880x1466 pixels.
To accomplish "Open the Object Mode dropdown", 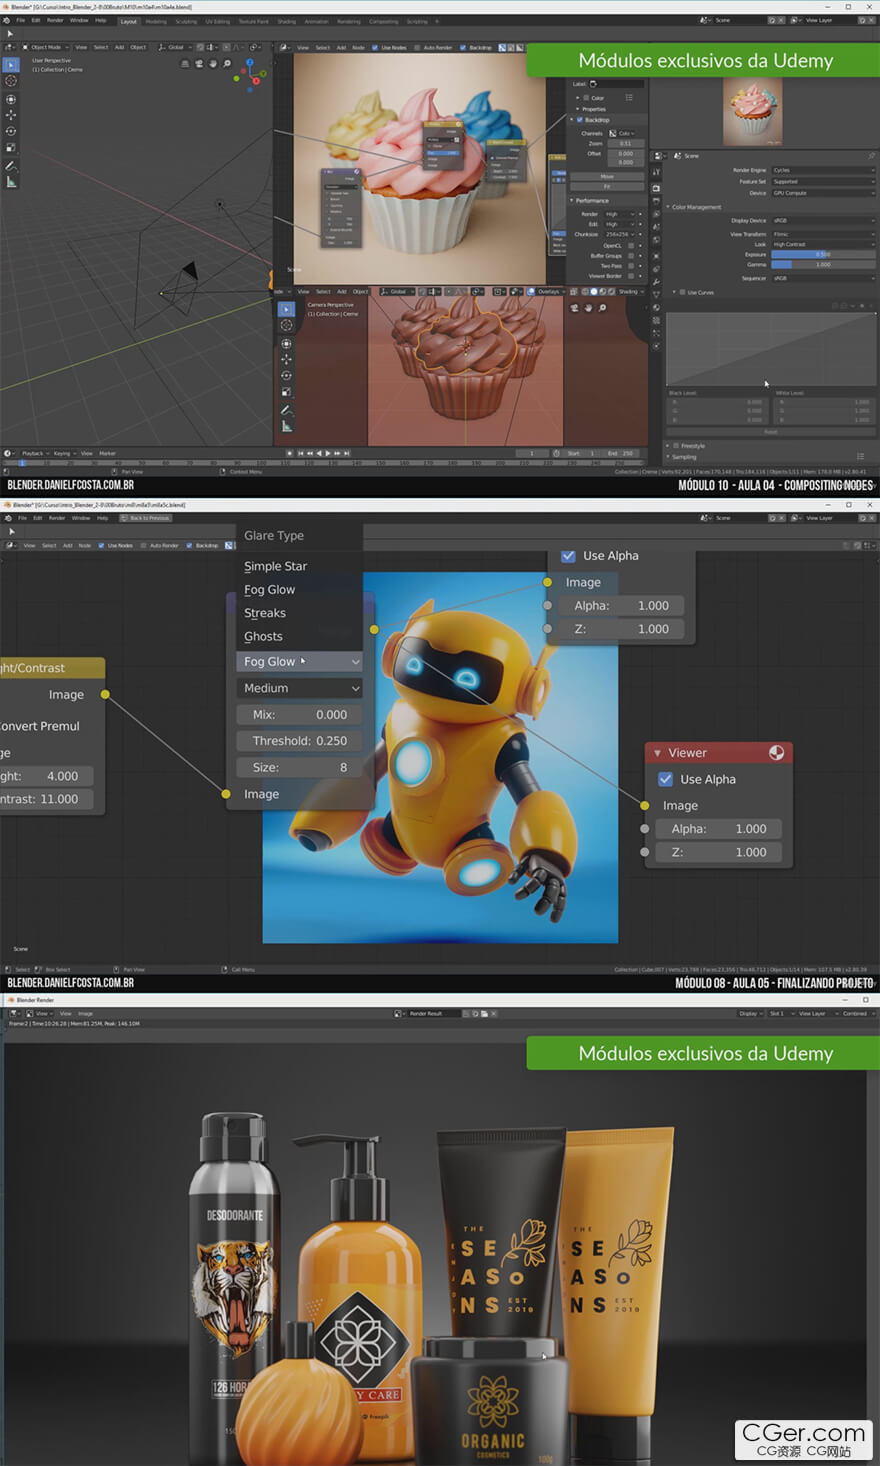I will pyautogui.click(x=44, y=47).
